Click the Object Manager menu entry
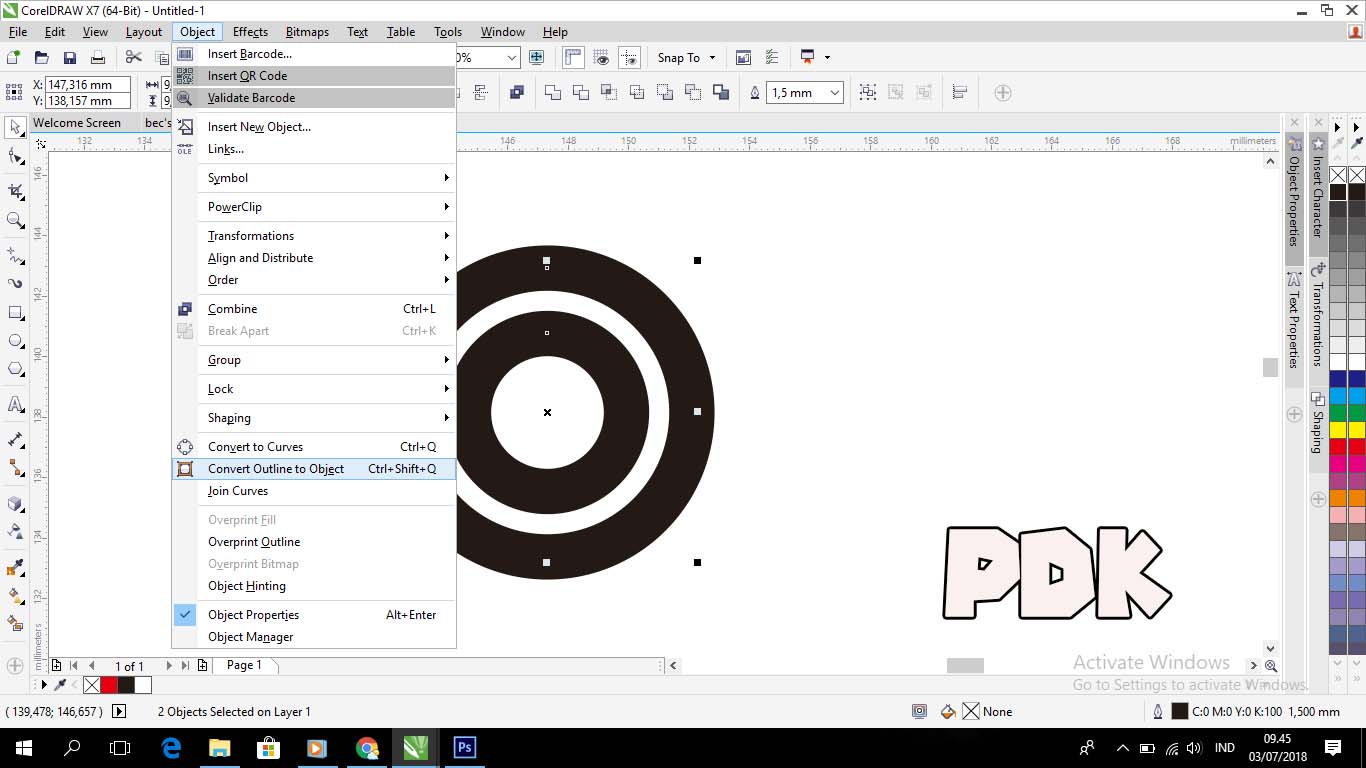Image resolution: width=1366 pixels, height=768 pixels. 314,637
